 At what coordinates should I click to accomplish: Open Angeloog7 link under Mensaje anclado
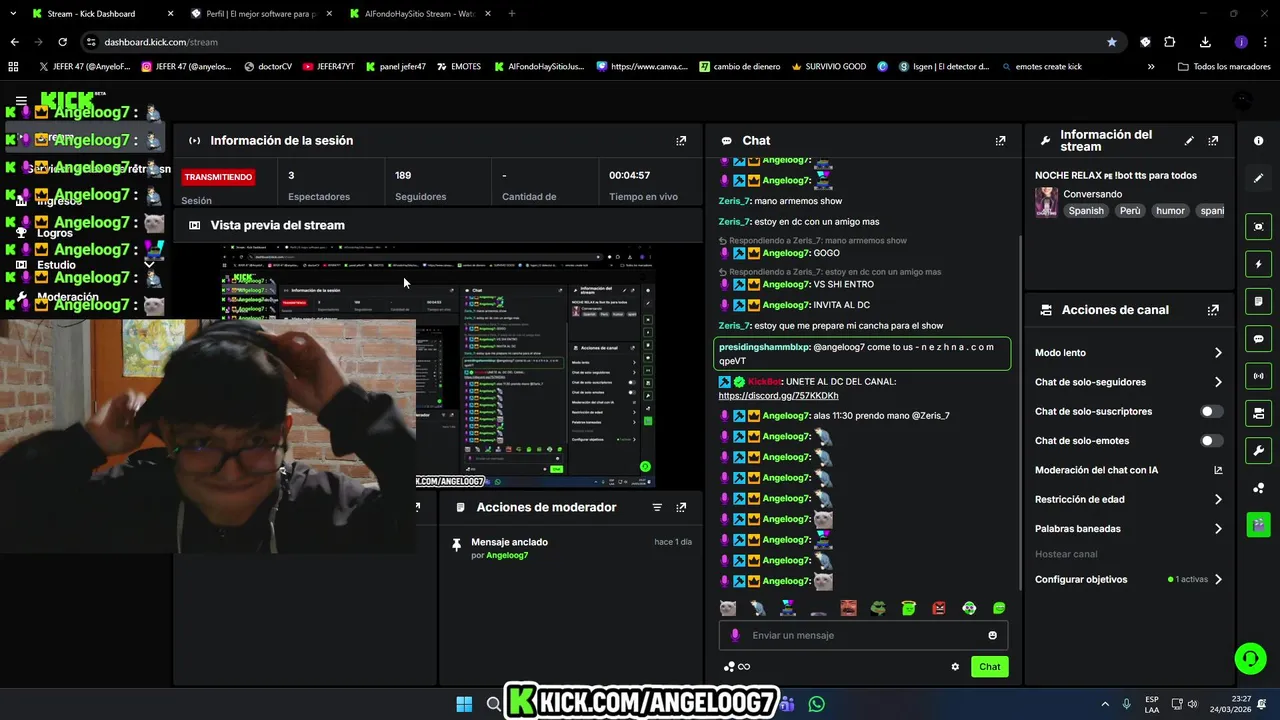click(507, 555)
